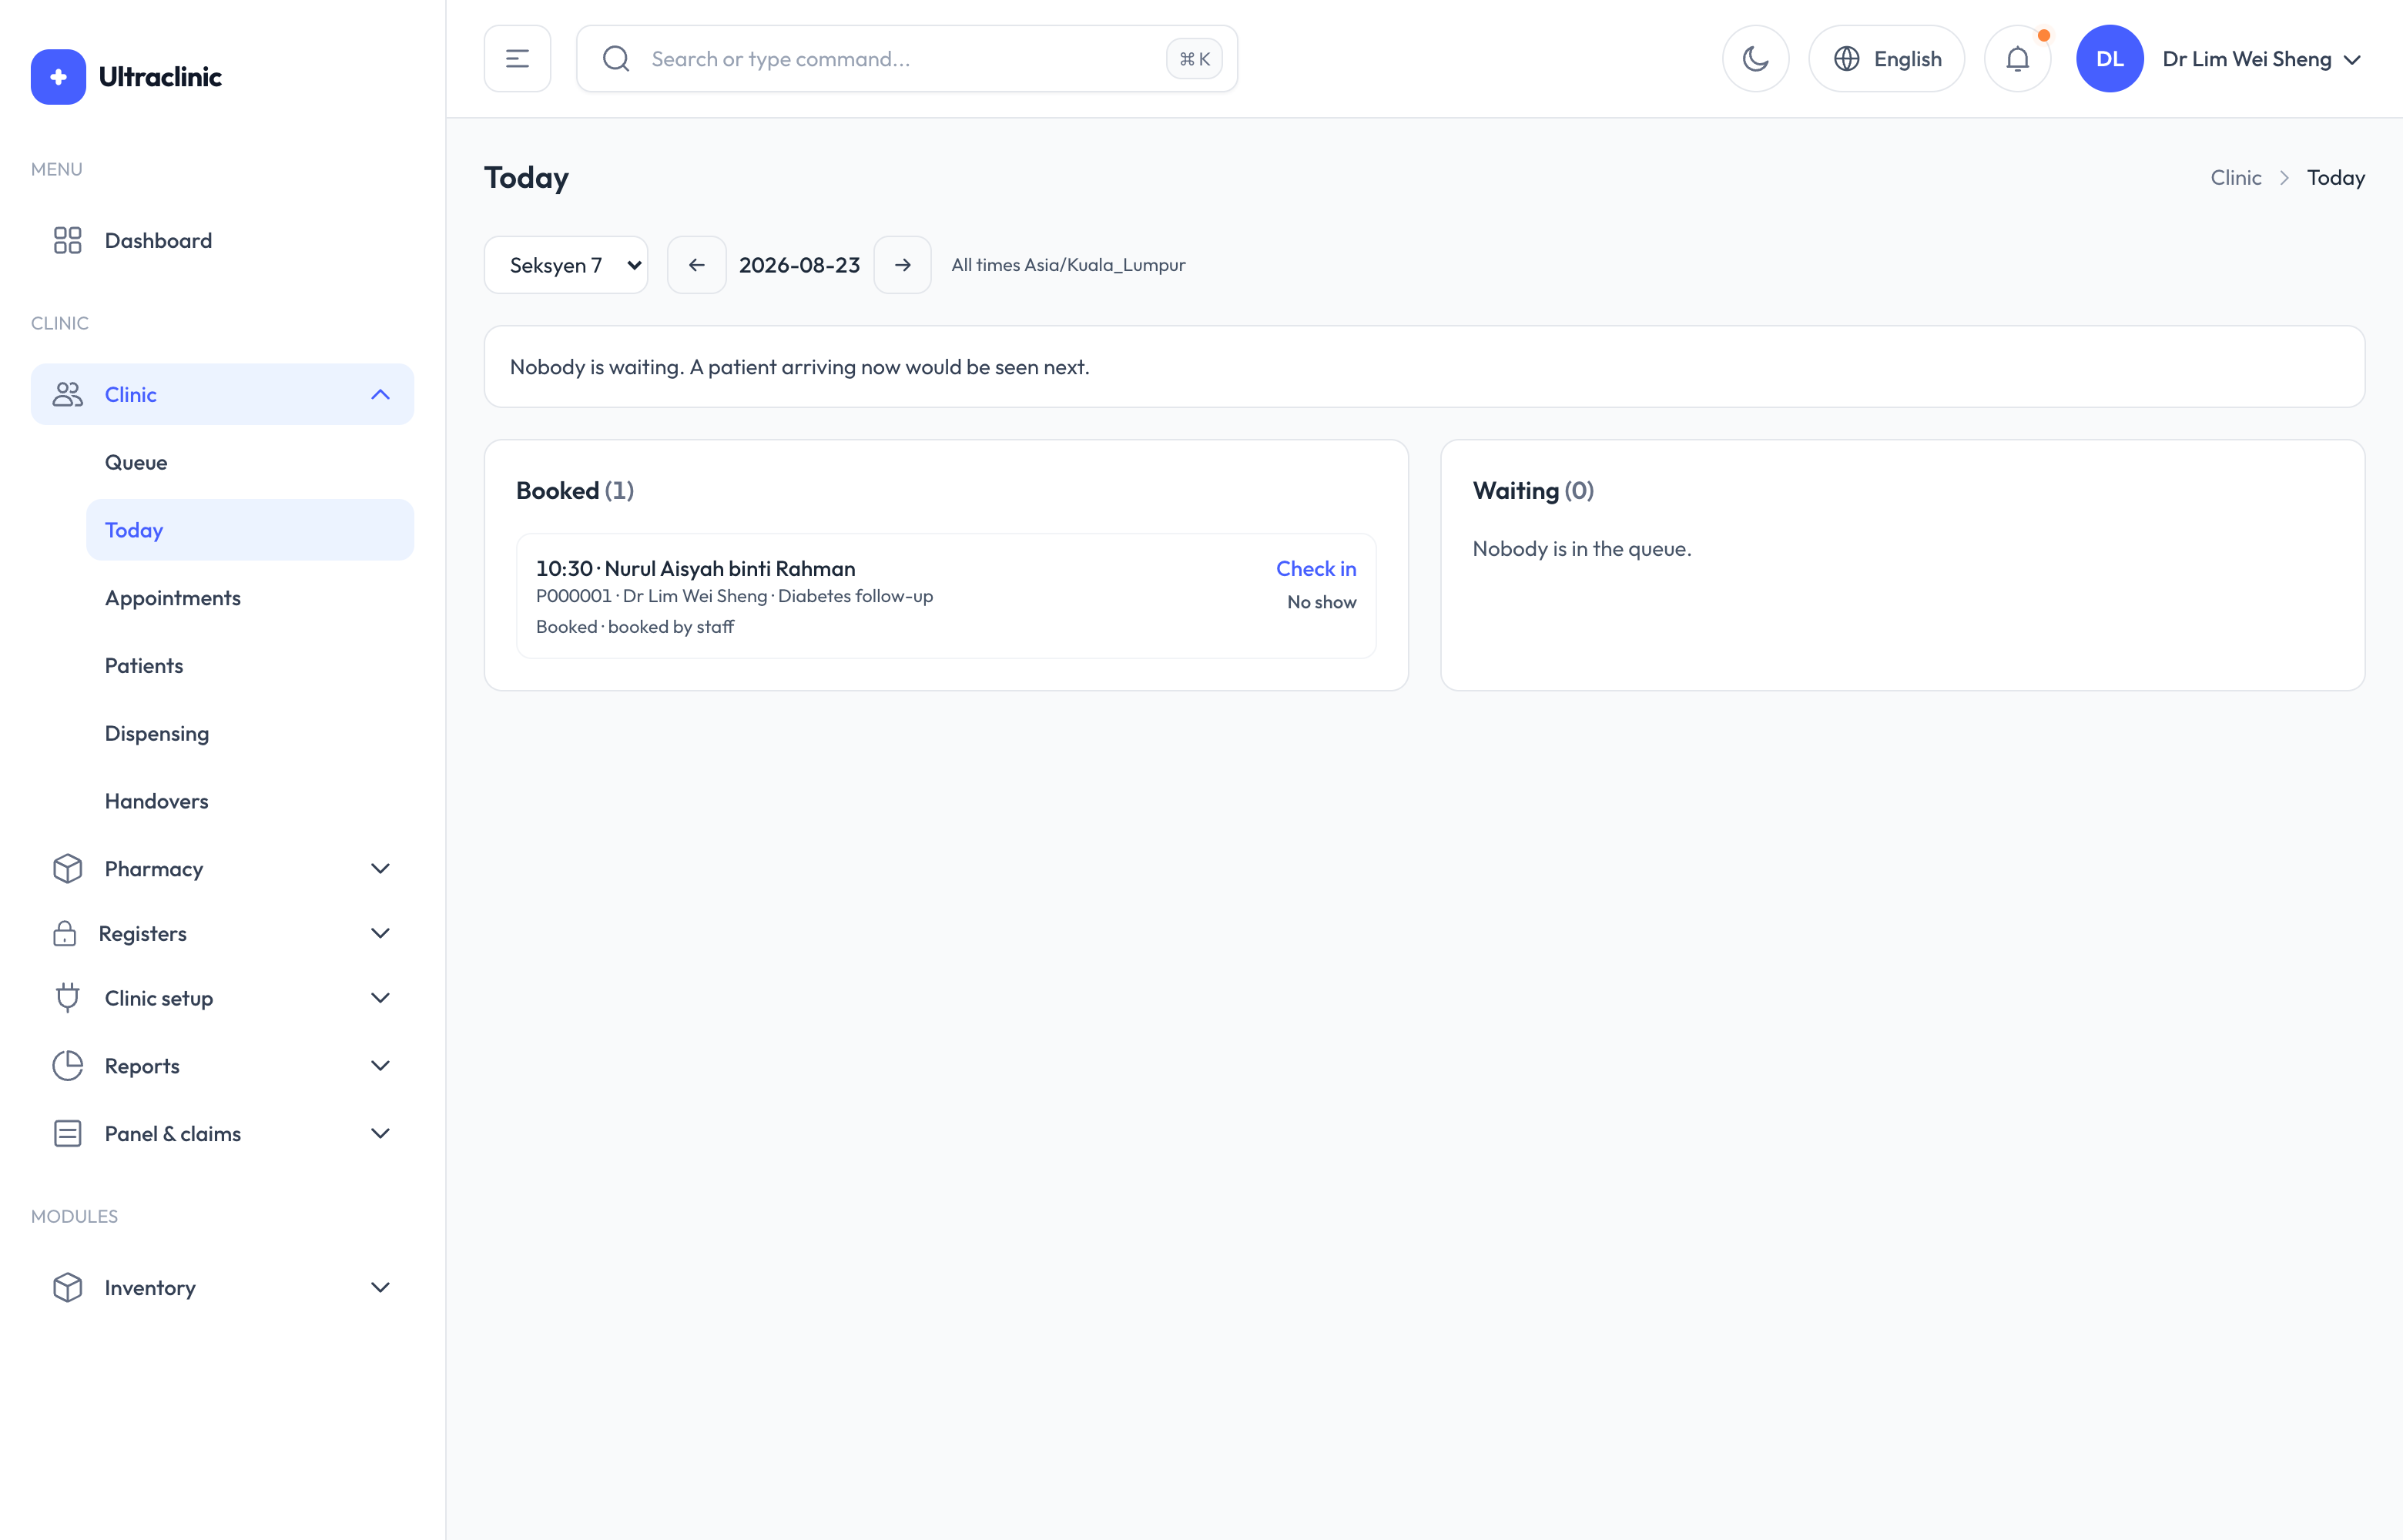Expand the Pharmacy chevron
The height and width of the screenshot is (1540, 2403).
[380, 868]
